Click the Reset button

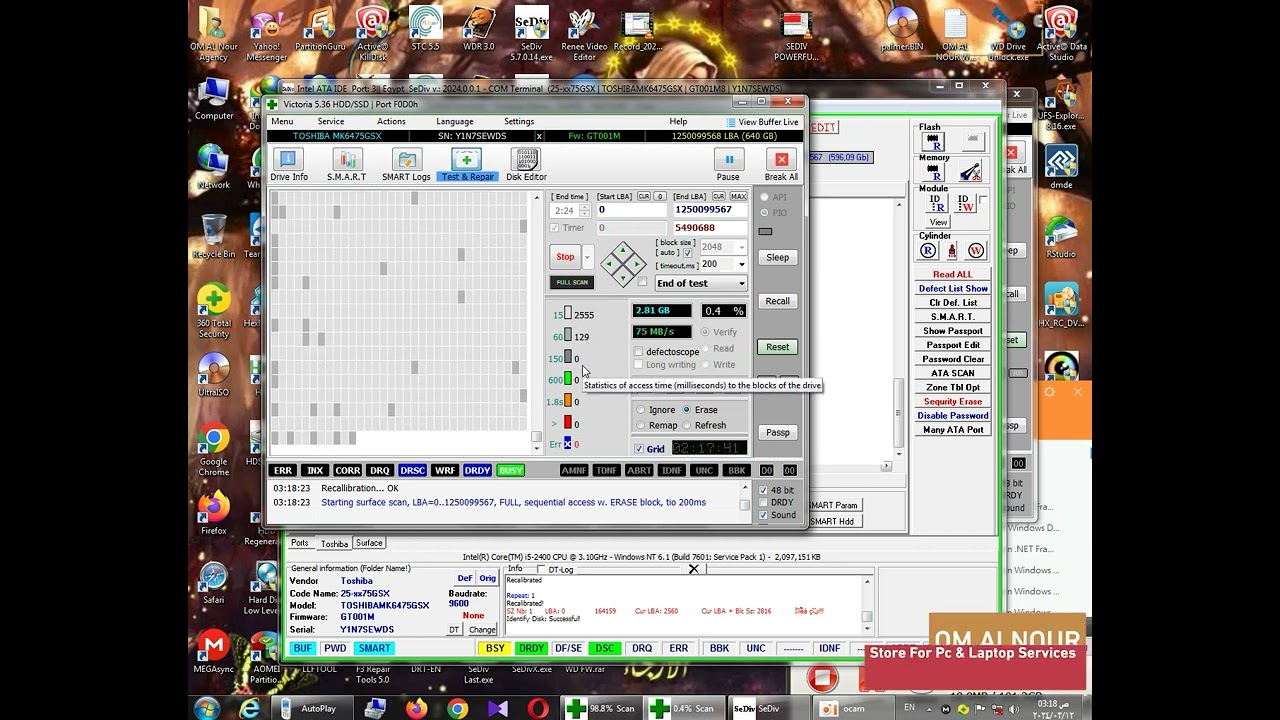(x=778, y=347)
